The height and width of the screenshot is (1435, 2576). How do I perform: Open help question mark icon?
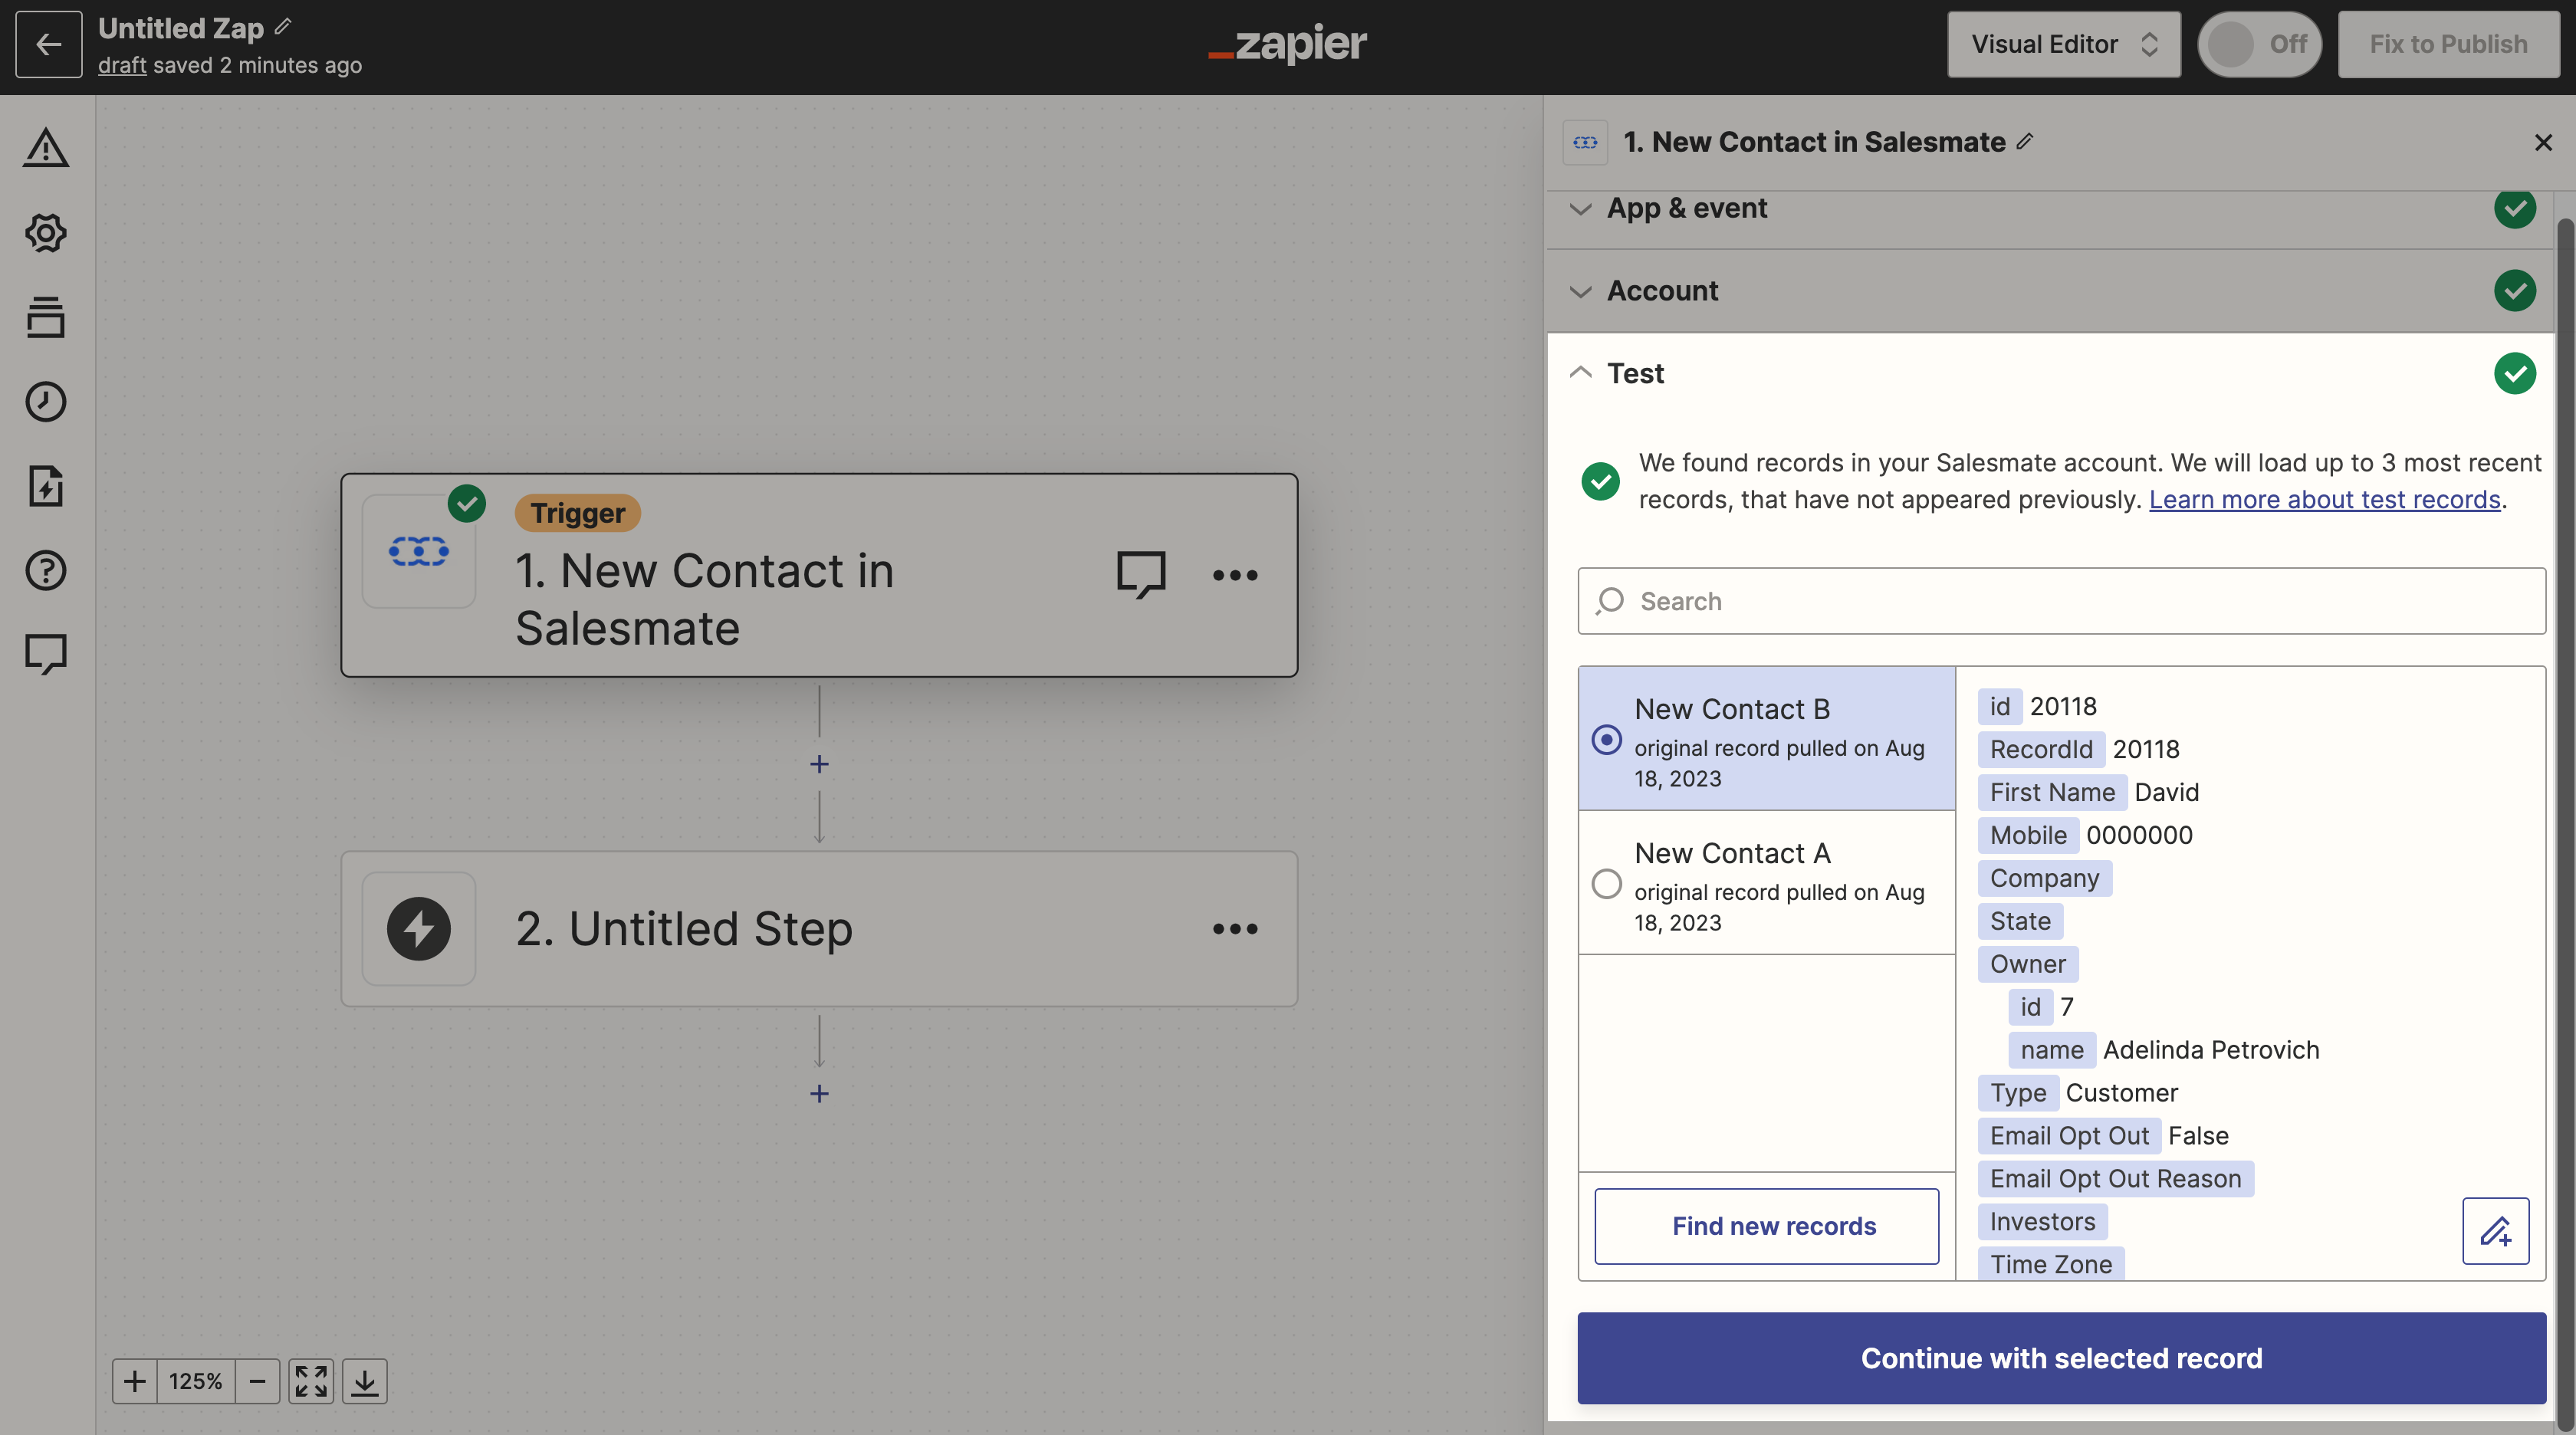46,570
